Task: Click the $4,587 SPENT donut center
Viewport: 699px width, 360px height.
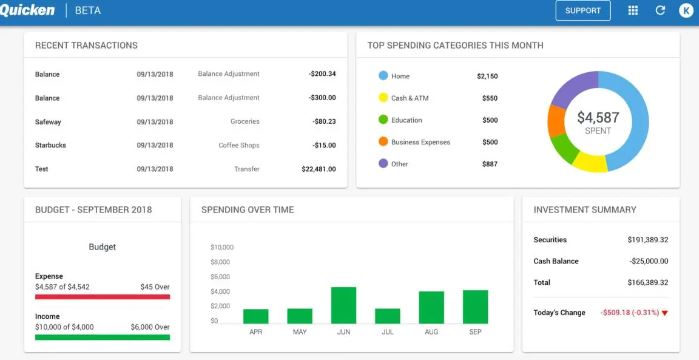Action: pyautogui.click(x=598, y=122)
